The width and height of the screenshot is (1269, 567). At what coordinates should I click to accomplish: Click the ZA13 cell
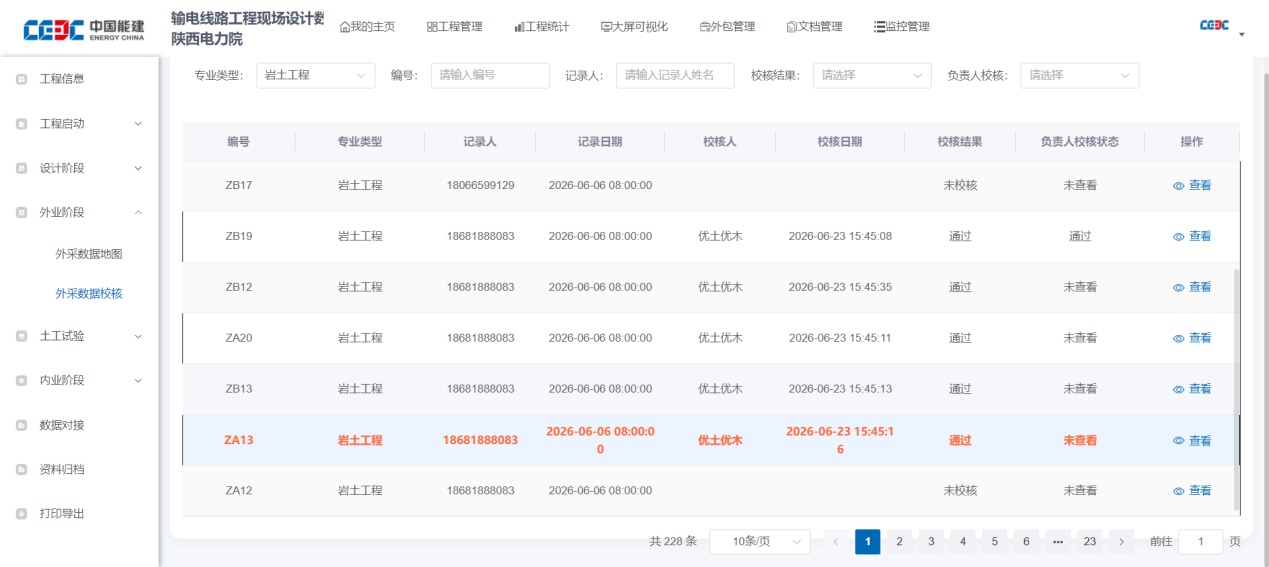239,440
